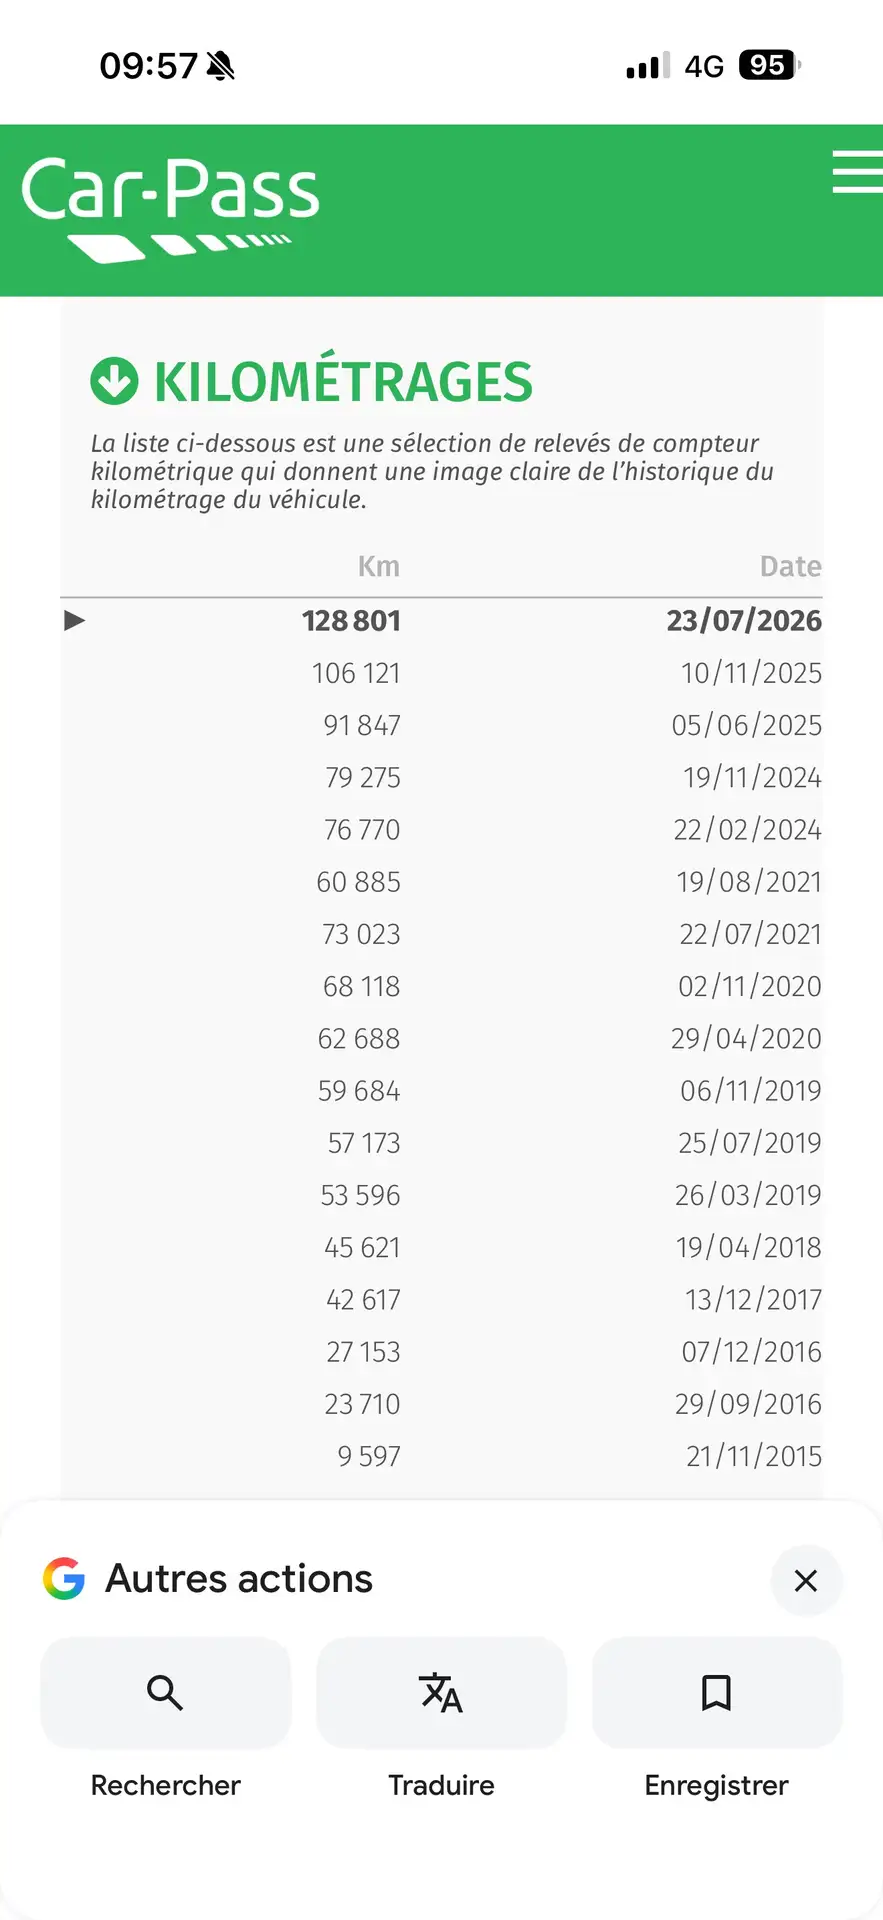Tap the silent bell icon in status bar
The width and height of the screenshot is (883, 1920).
point(220,66)
